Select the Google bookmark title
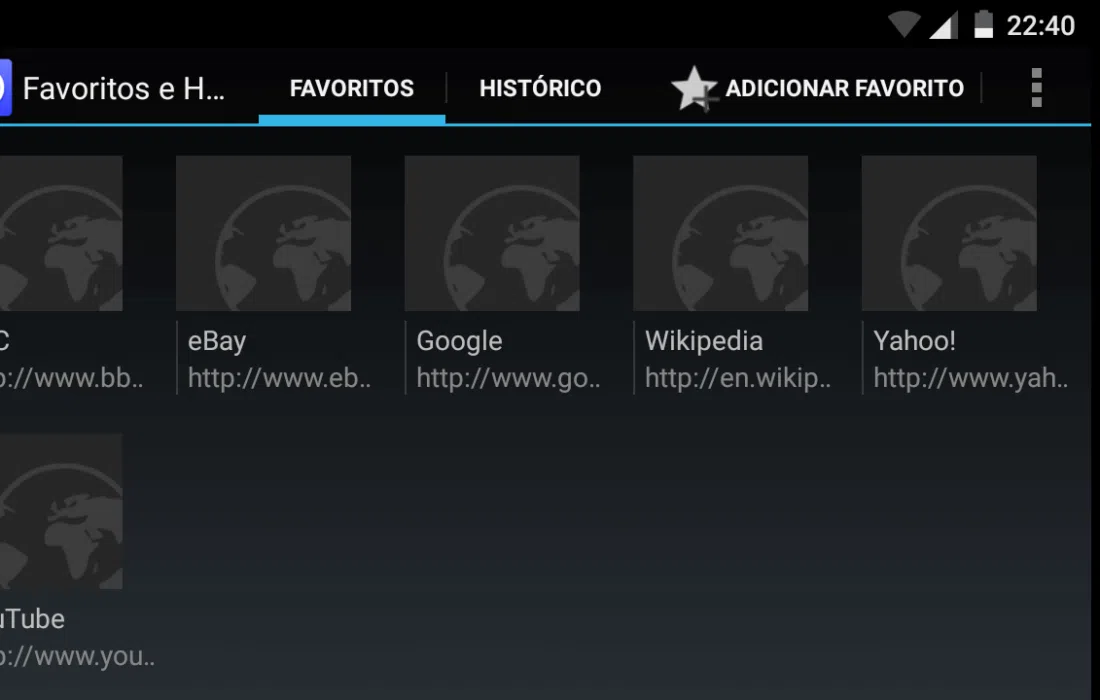Screen dimensions: 1100x700 (x=460, y=342)
